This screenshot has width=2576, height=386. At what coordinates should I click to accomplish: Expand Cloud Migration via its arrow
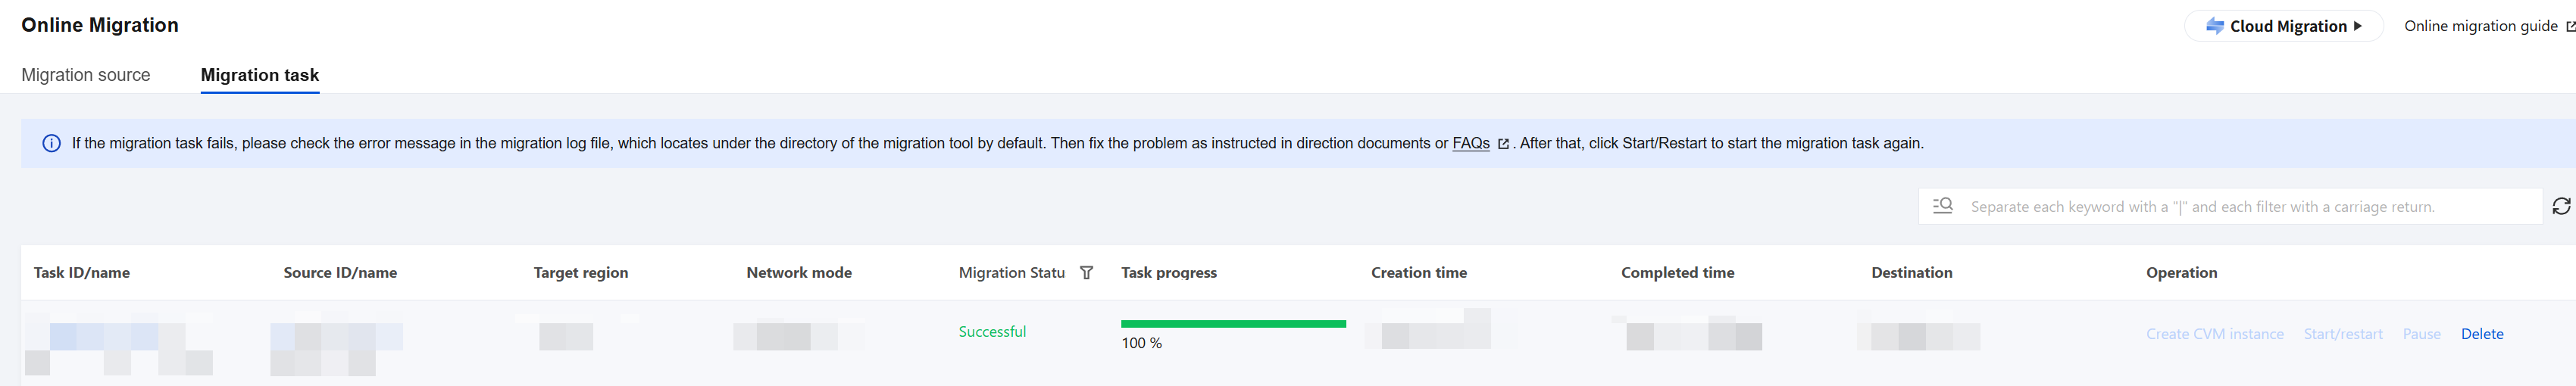point(2358,26)
